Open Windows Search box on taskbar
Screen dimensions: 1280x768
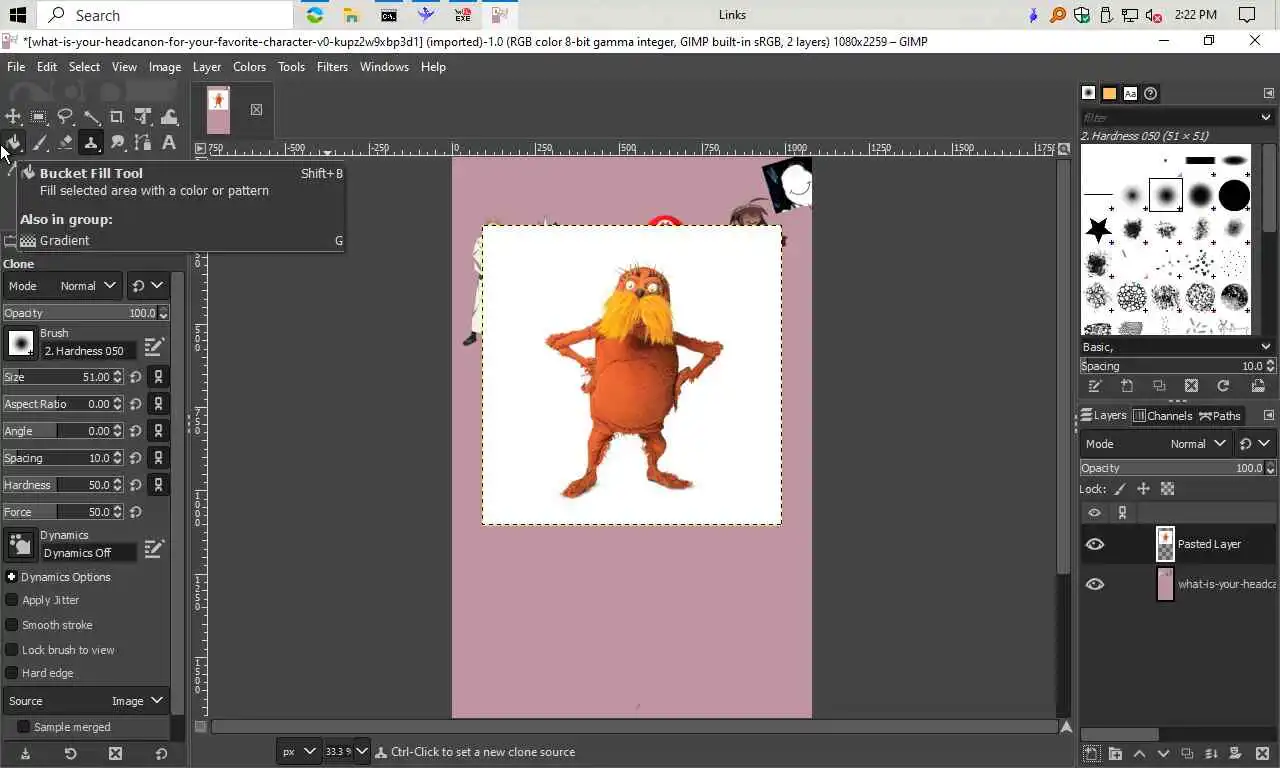165,15
